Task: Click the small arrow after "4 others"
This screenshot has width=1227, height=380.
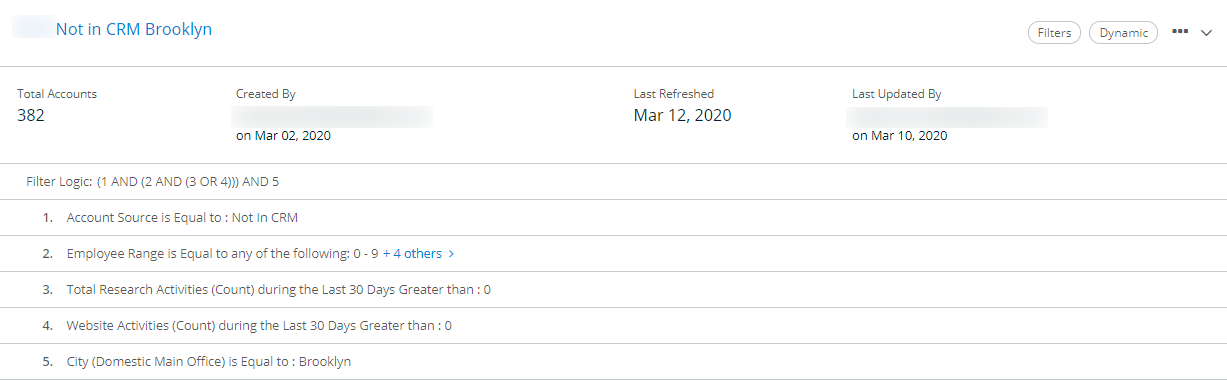Action: pos(452,254)
